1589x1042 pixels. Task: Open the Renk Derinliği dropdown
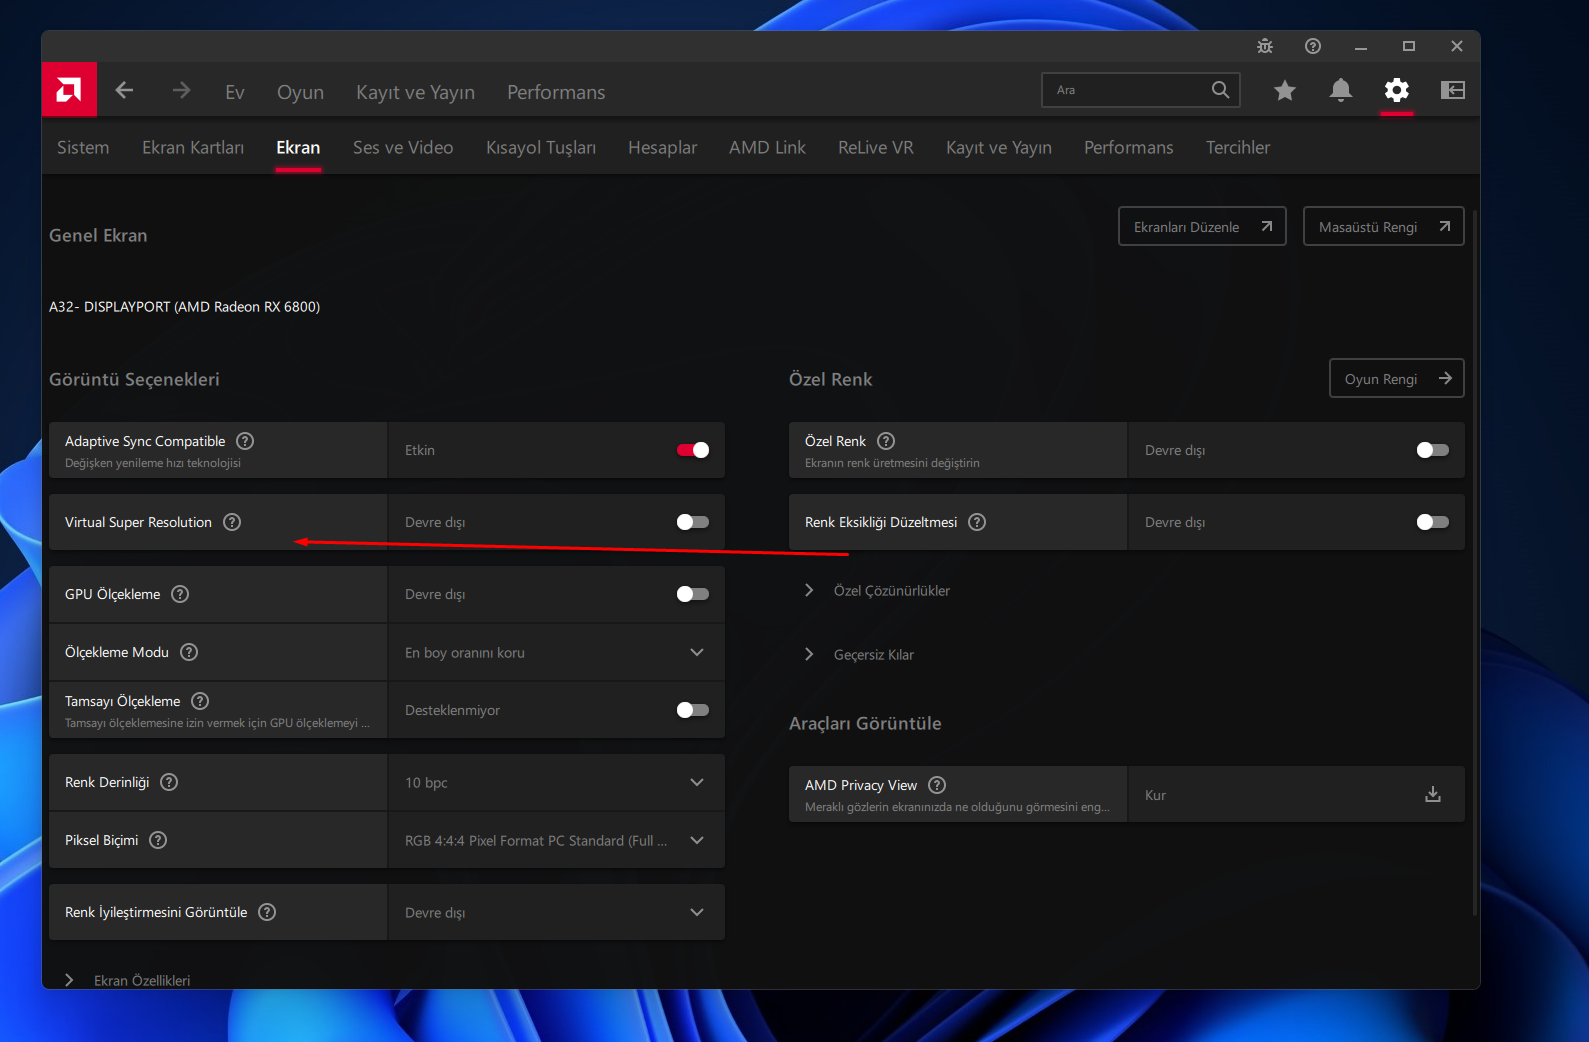pos(555,782)
